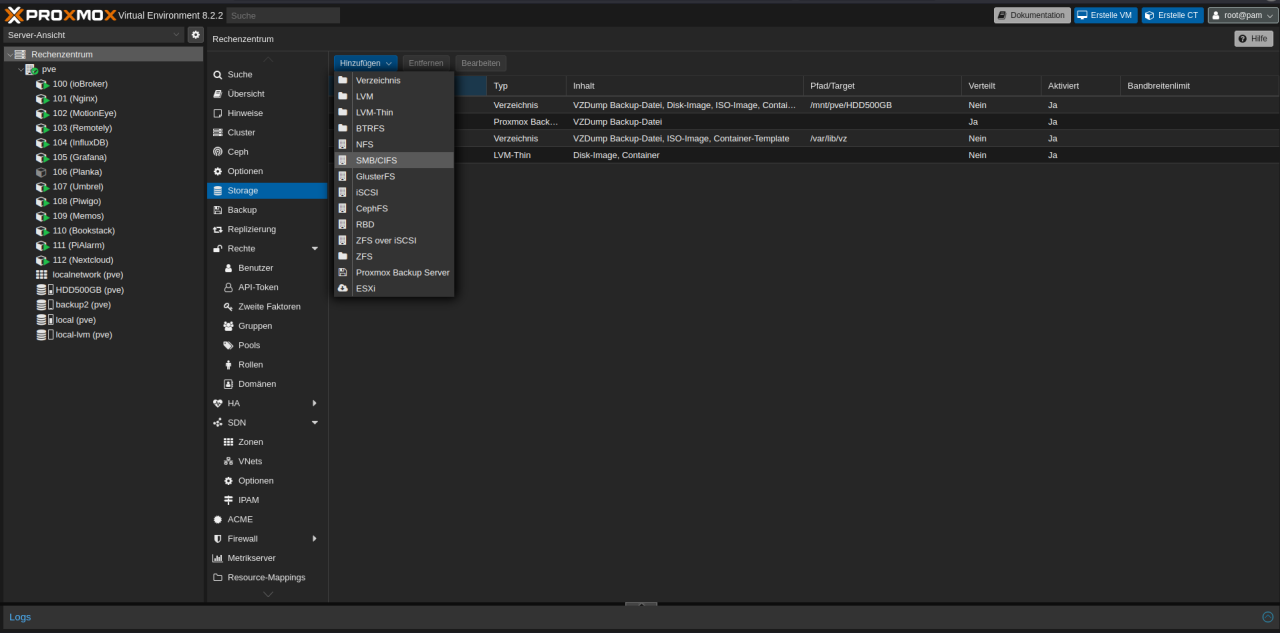Sort by the Bandbreitenlimit column header
The width and height of the screenshot is (1280, 633).
[1199, 86]
